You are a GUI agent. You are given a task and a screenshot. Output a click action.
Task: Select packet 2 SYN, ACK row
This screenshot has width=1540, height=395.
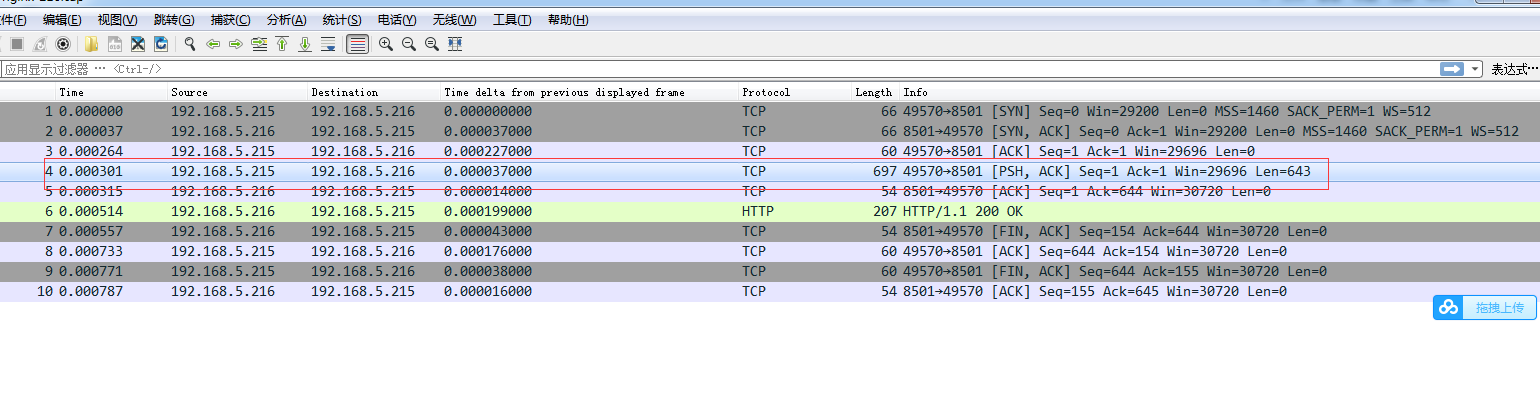tap(770, 131)
